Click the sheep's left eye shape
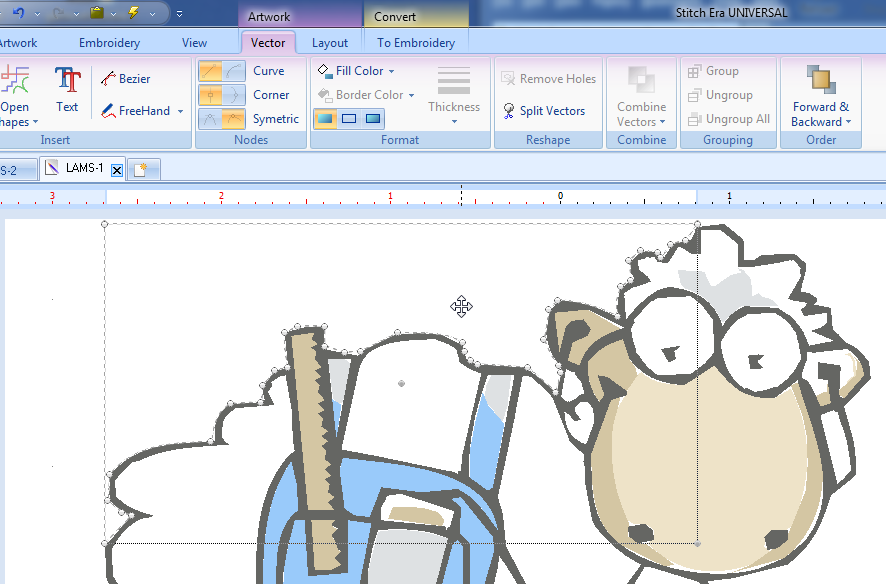886x584 pixels. tap(672, 334)
